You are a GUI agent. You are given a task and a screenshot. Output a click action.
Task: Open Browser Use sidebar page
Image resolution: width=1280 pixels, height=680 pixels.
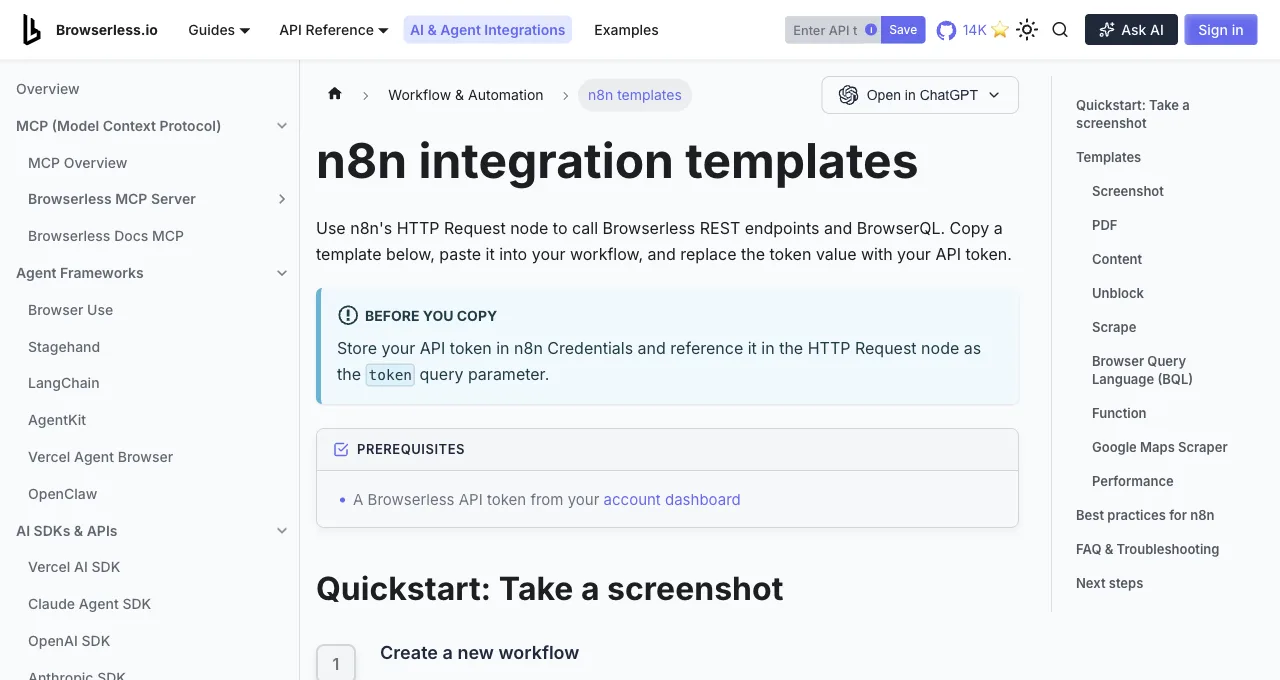(71, 310)
